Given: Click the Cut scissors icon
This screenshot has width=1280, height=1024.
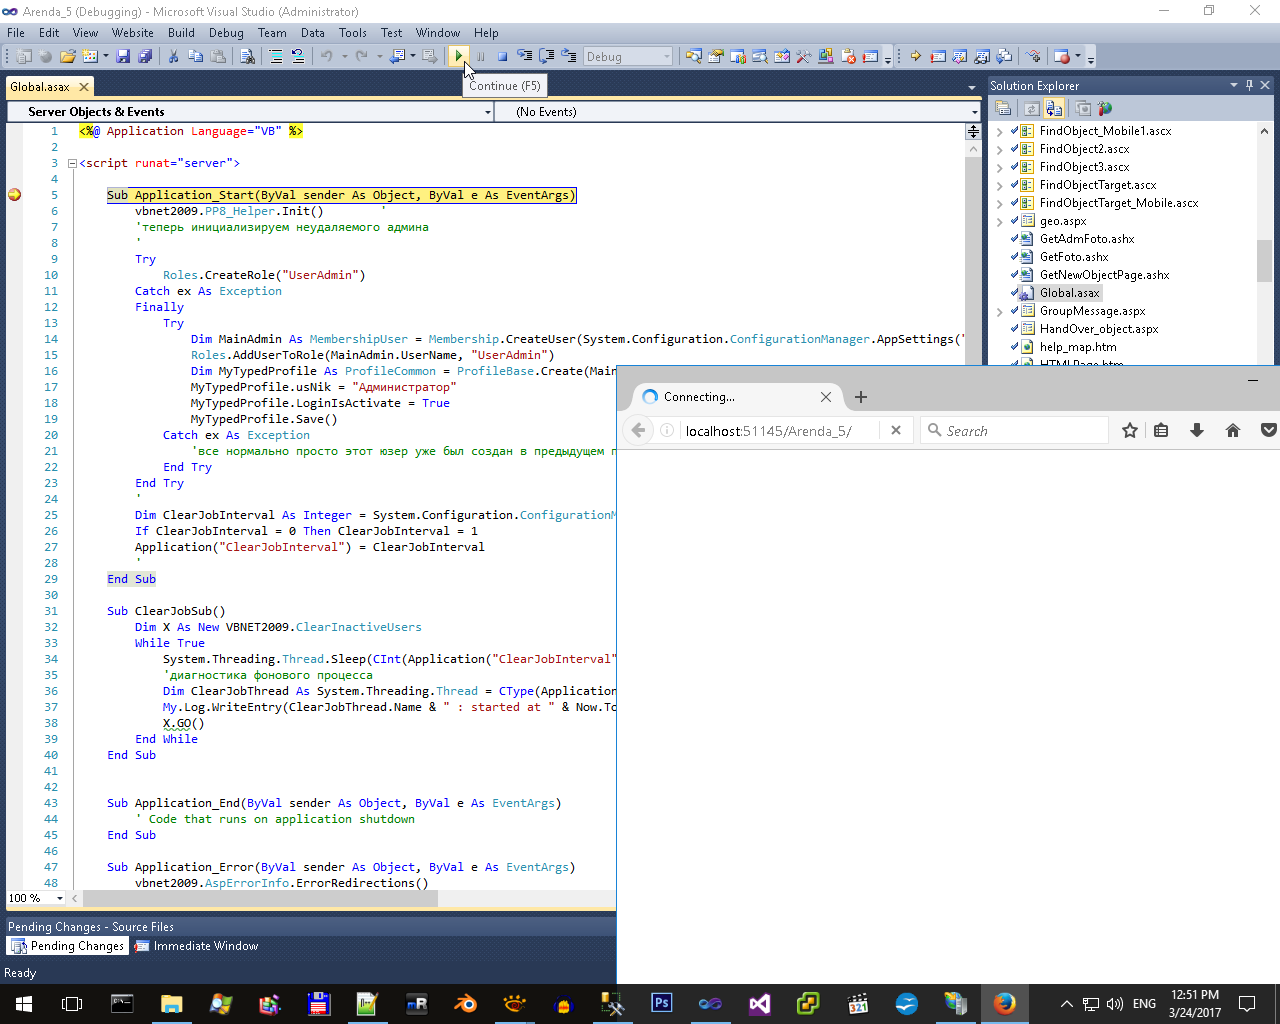Looking at the screenshot, I should click(x=173, y=56).
